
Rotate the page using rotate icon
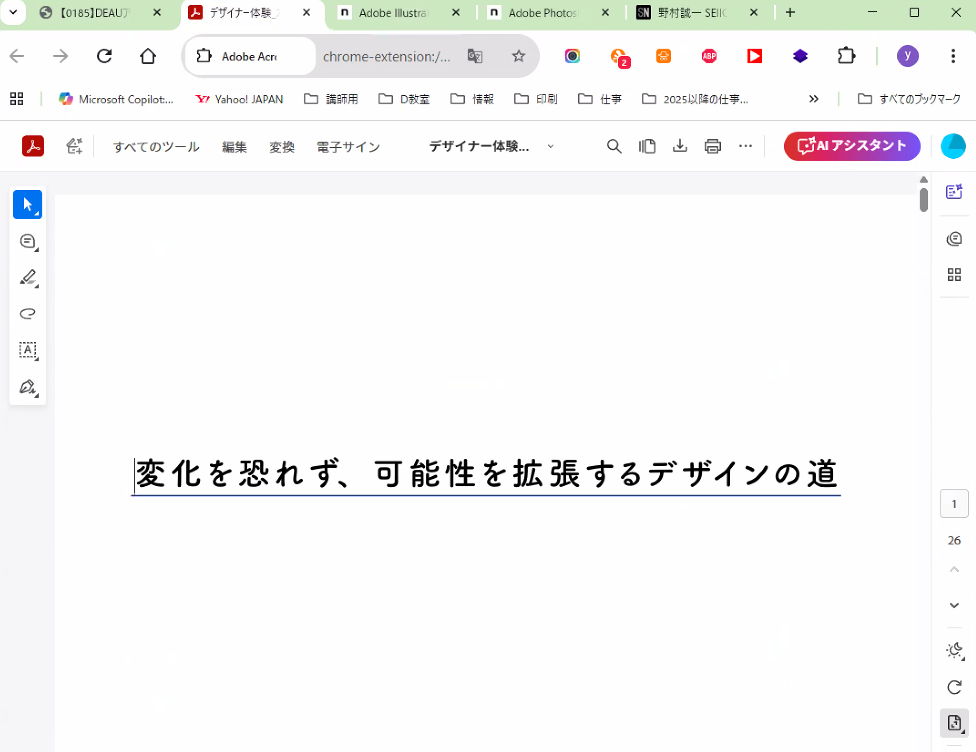[954, 687]
